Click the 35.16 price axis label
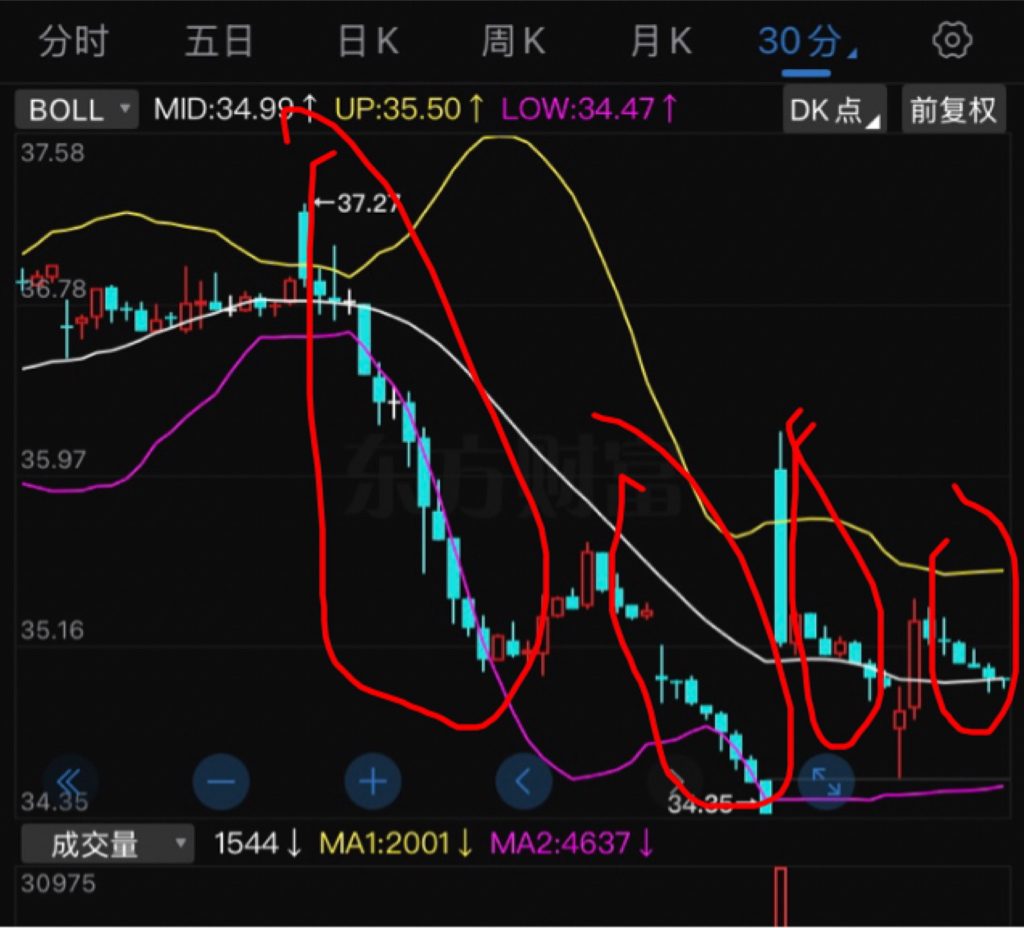Viewport: 1024px width, 928px height. click(52, 630)
